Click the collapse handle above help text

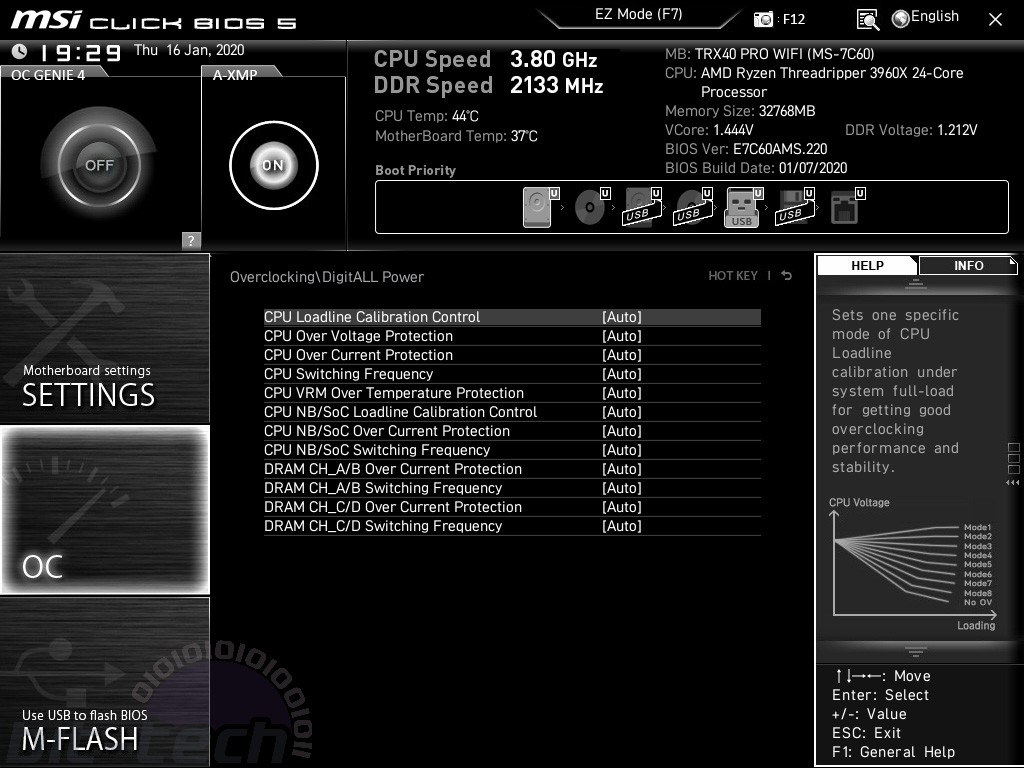(916, 284)
